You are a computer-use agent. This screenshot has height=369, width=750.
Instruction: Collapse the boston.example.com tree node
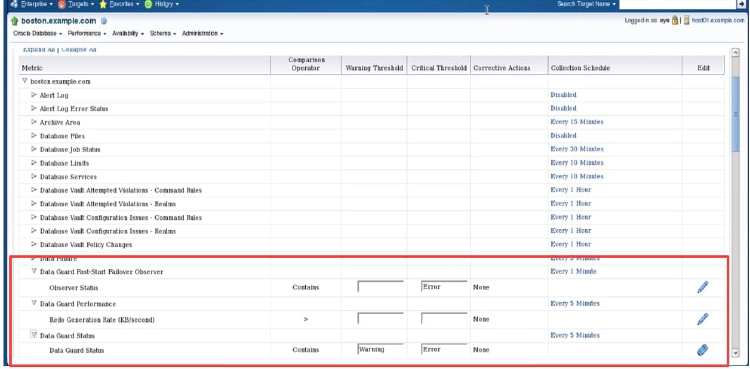tap(25, 81)
